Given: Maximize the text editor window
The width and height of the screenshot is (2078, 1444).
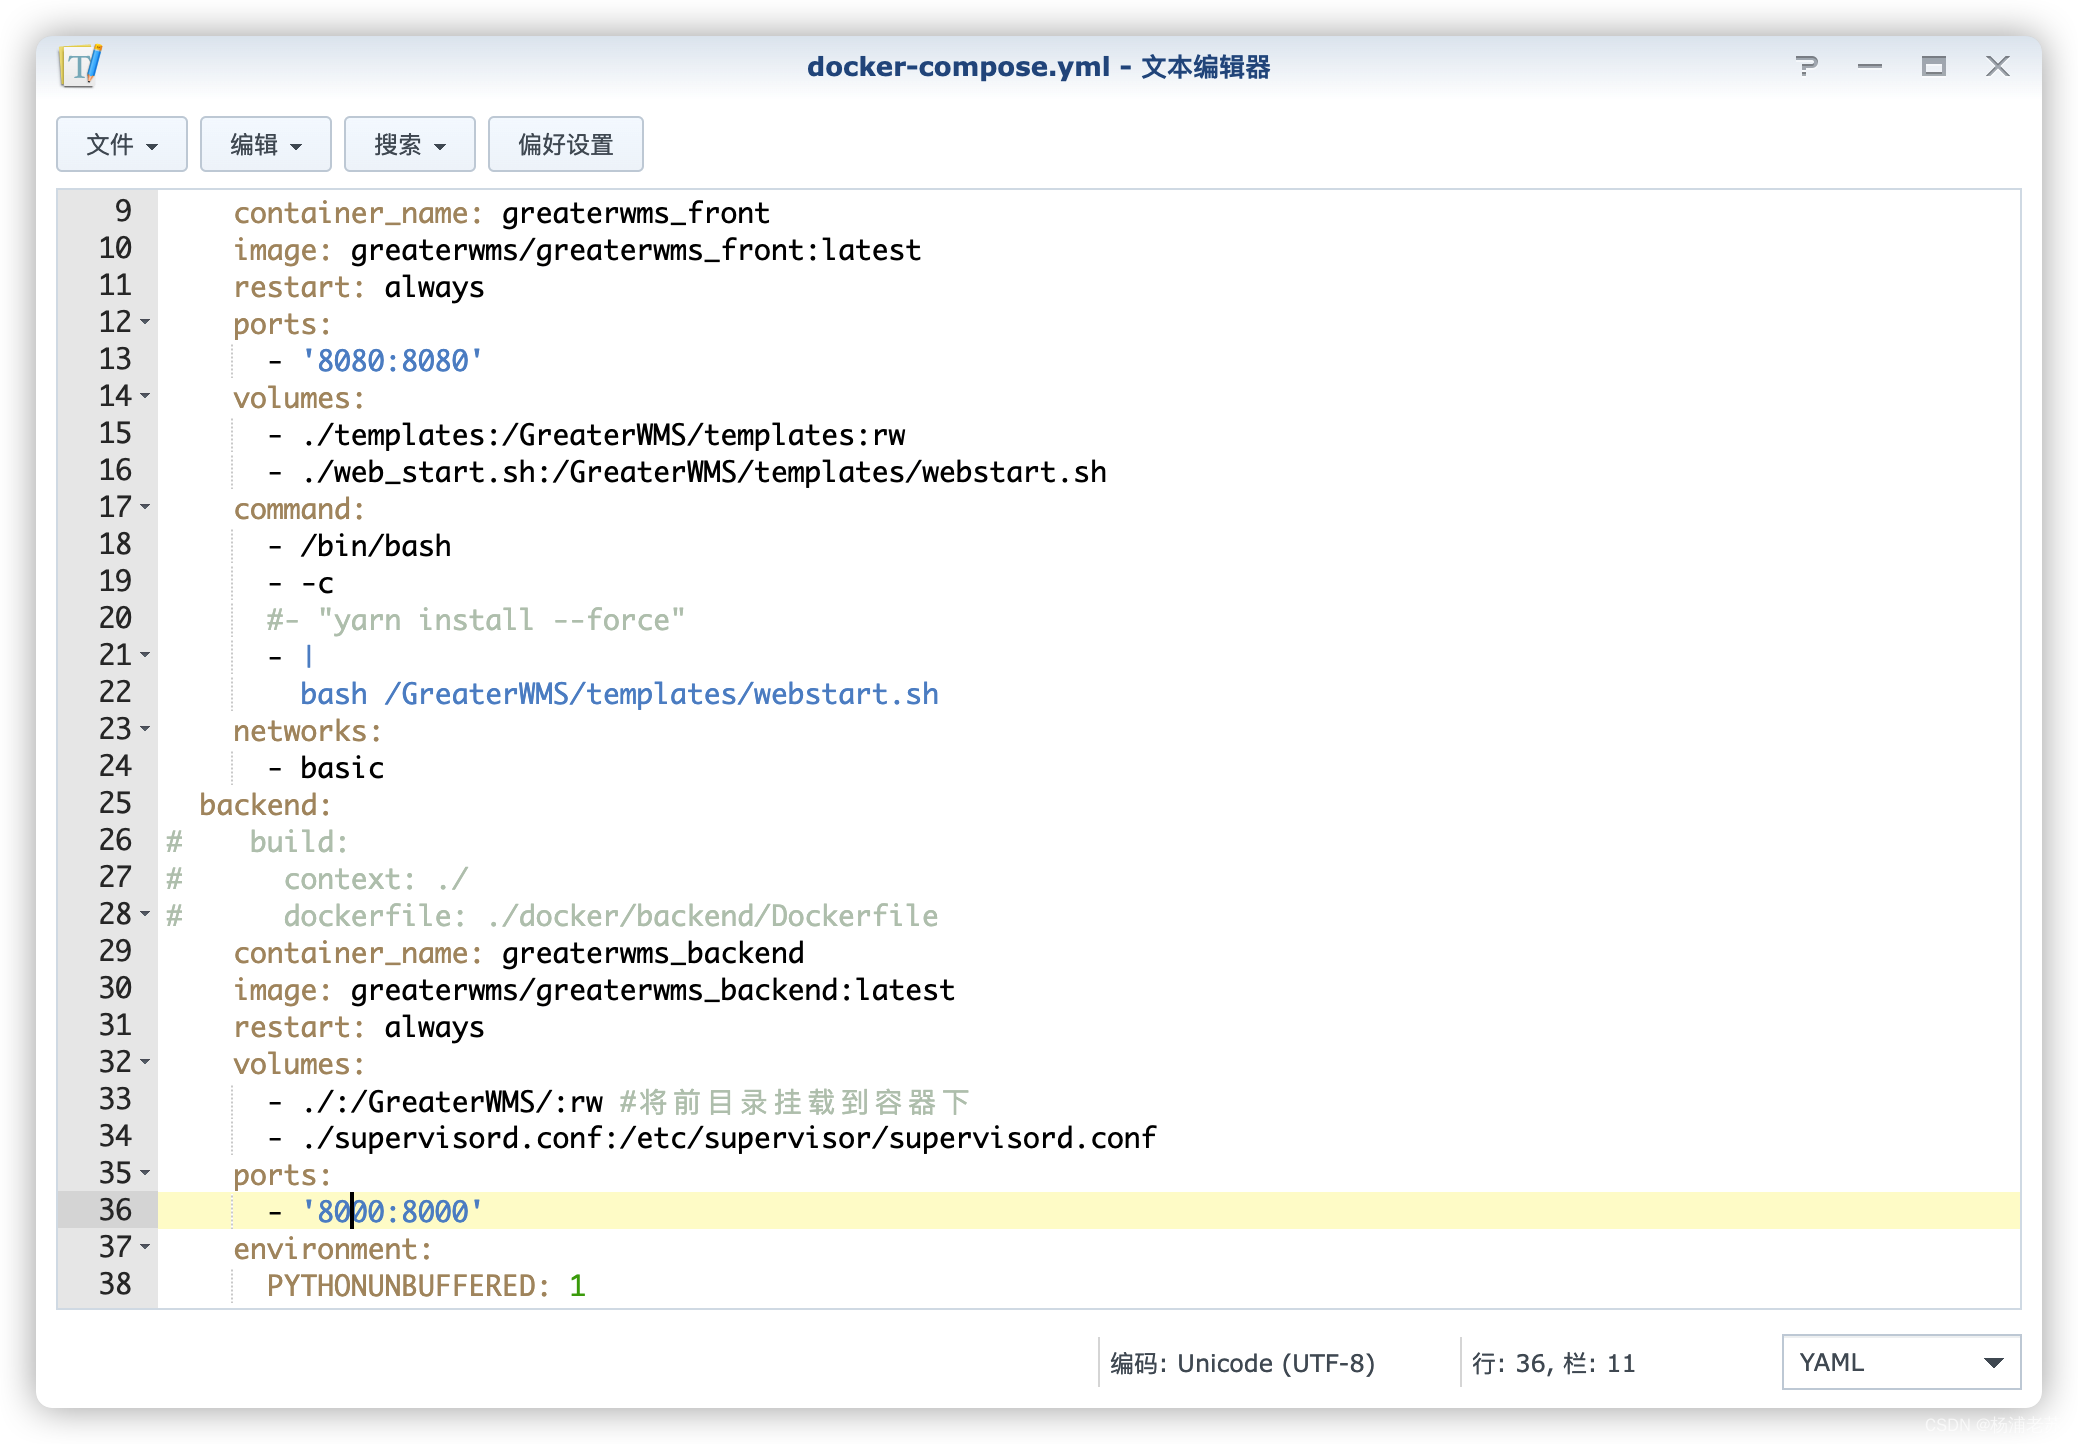Looking at the screenshot, I should [1934, 66].
